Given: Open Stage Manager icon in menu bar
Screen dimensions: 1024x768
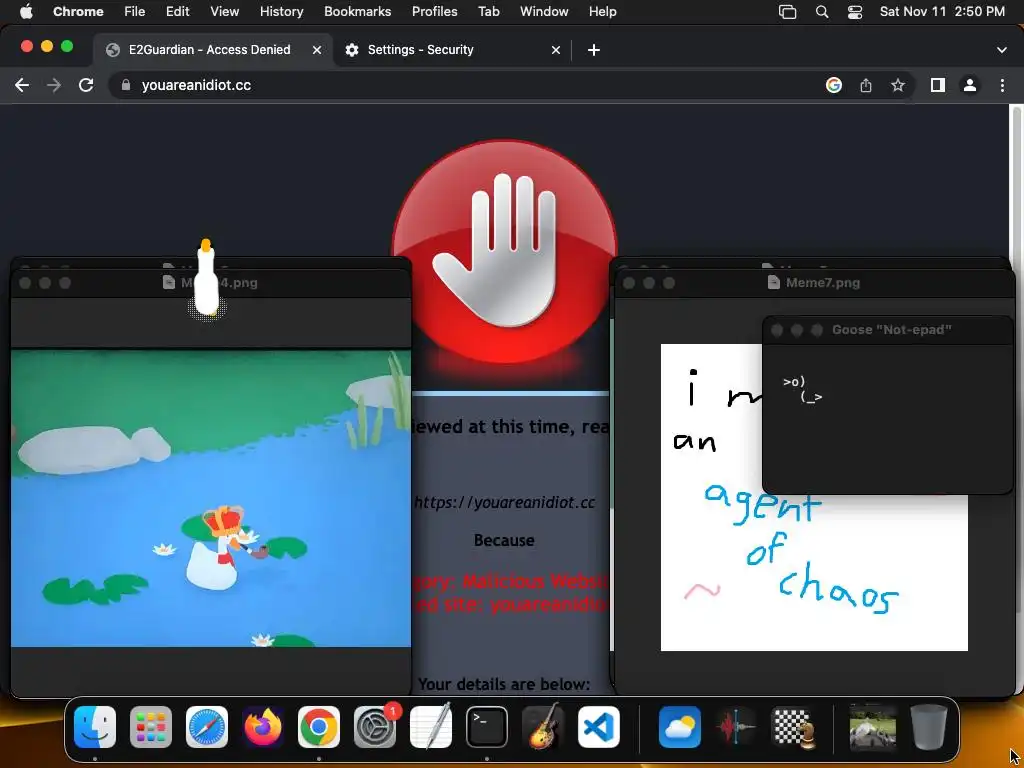Looking at the screenshot, I should pos(788,11).
